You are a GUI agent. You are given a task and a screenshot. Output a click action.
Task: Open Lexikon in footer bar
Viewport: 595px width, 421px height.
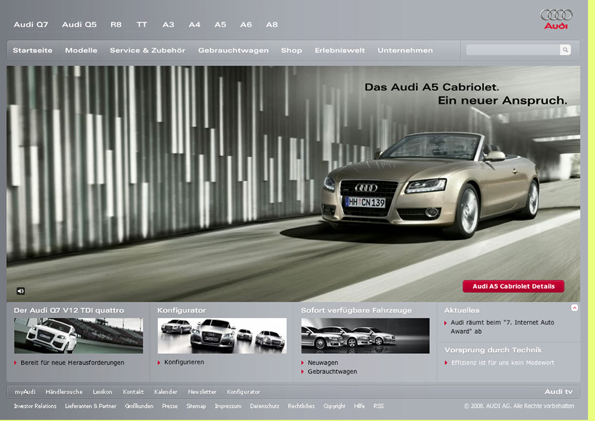tap(102, 392)
